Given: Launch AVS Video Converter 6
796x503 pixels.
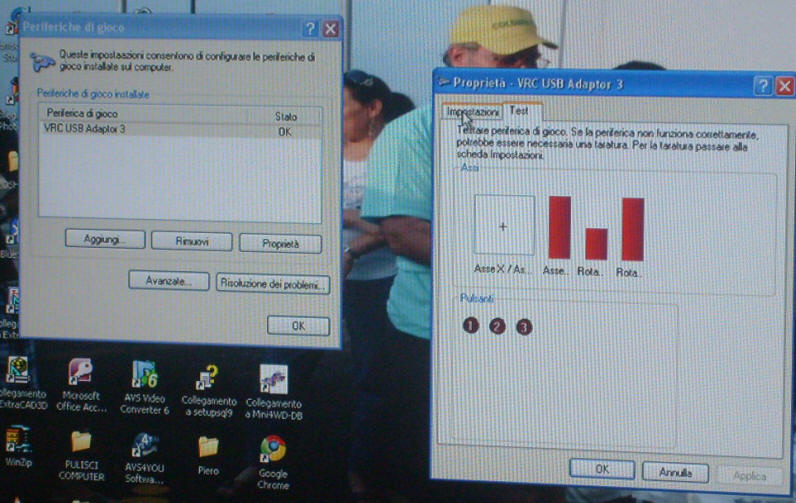Looking at the screenshot, I should tap(144, 375).
